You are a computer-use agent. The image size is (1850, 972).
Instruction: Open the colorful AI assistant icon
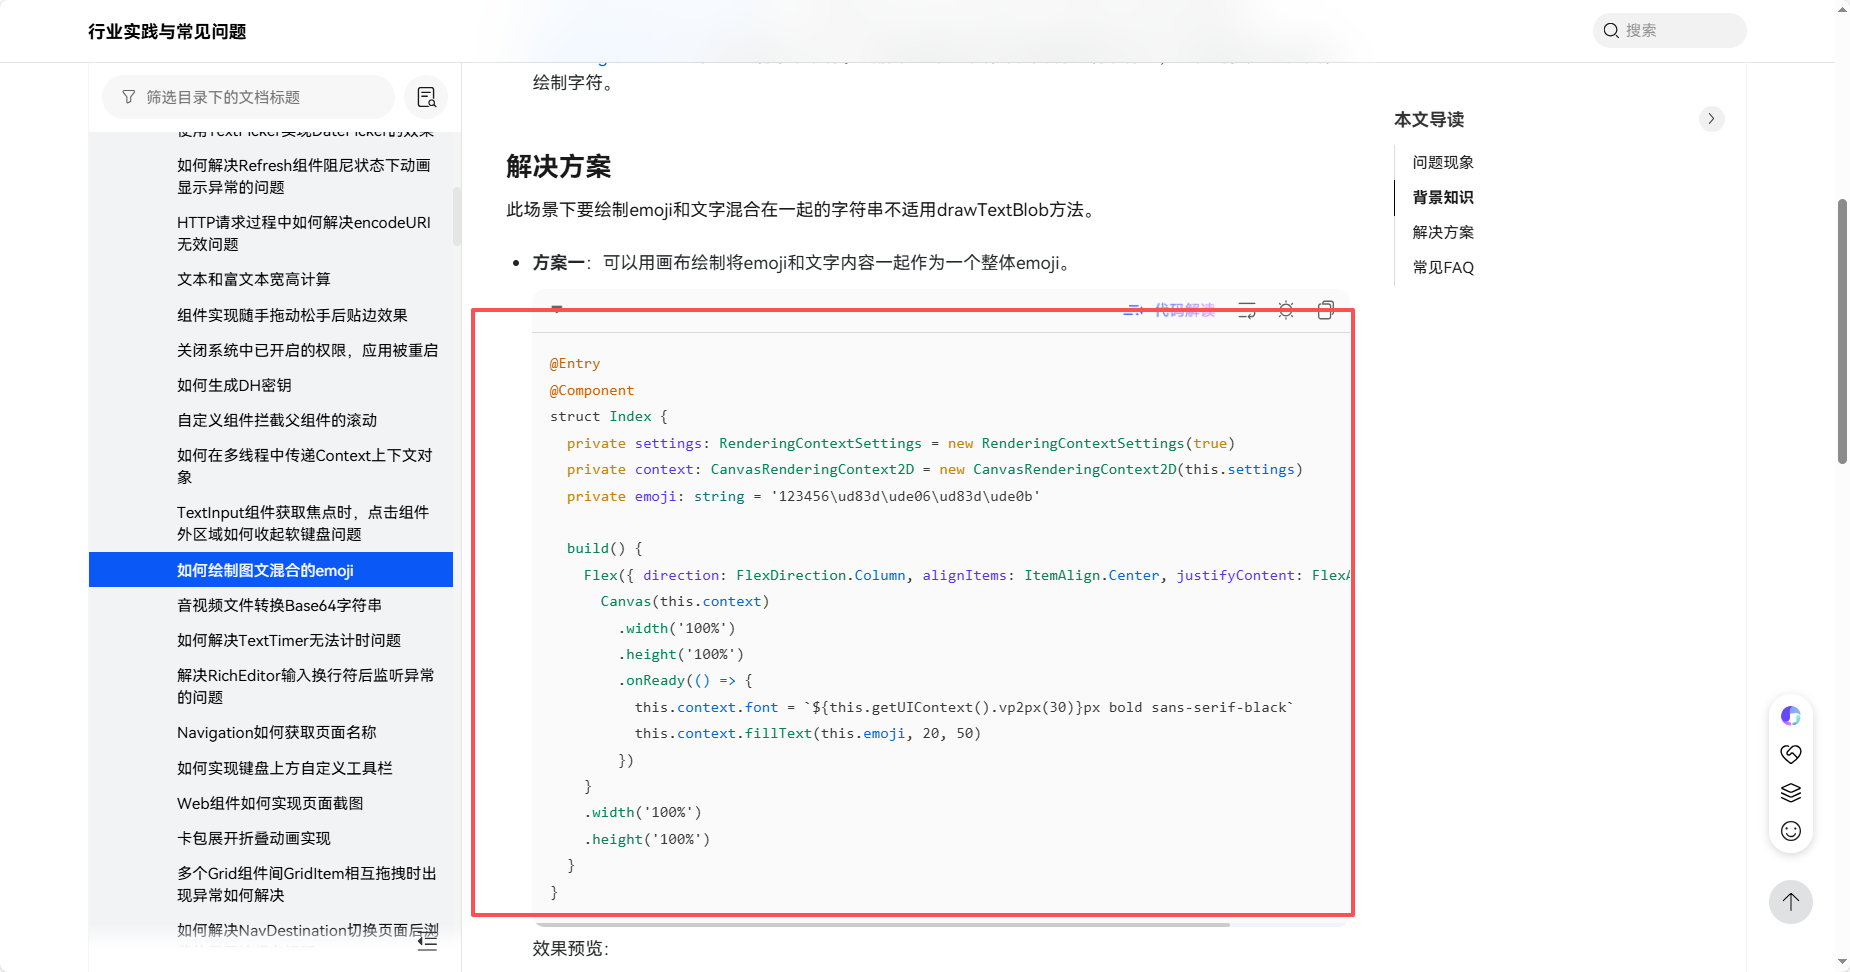coord(1790,715)
